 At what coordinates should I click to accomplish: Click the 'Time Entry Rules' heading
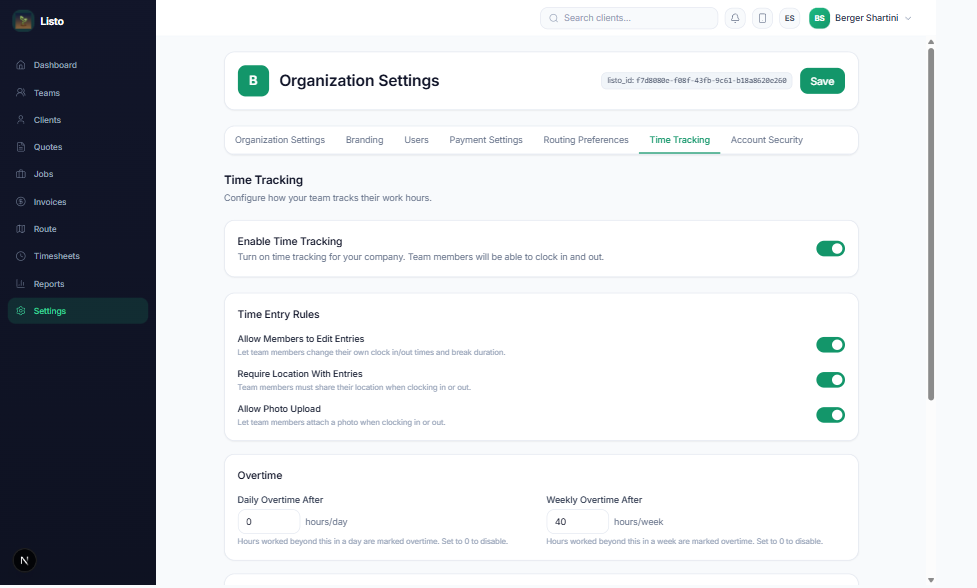[279, 315]
